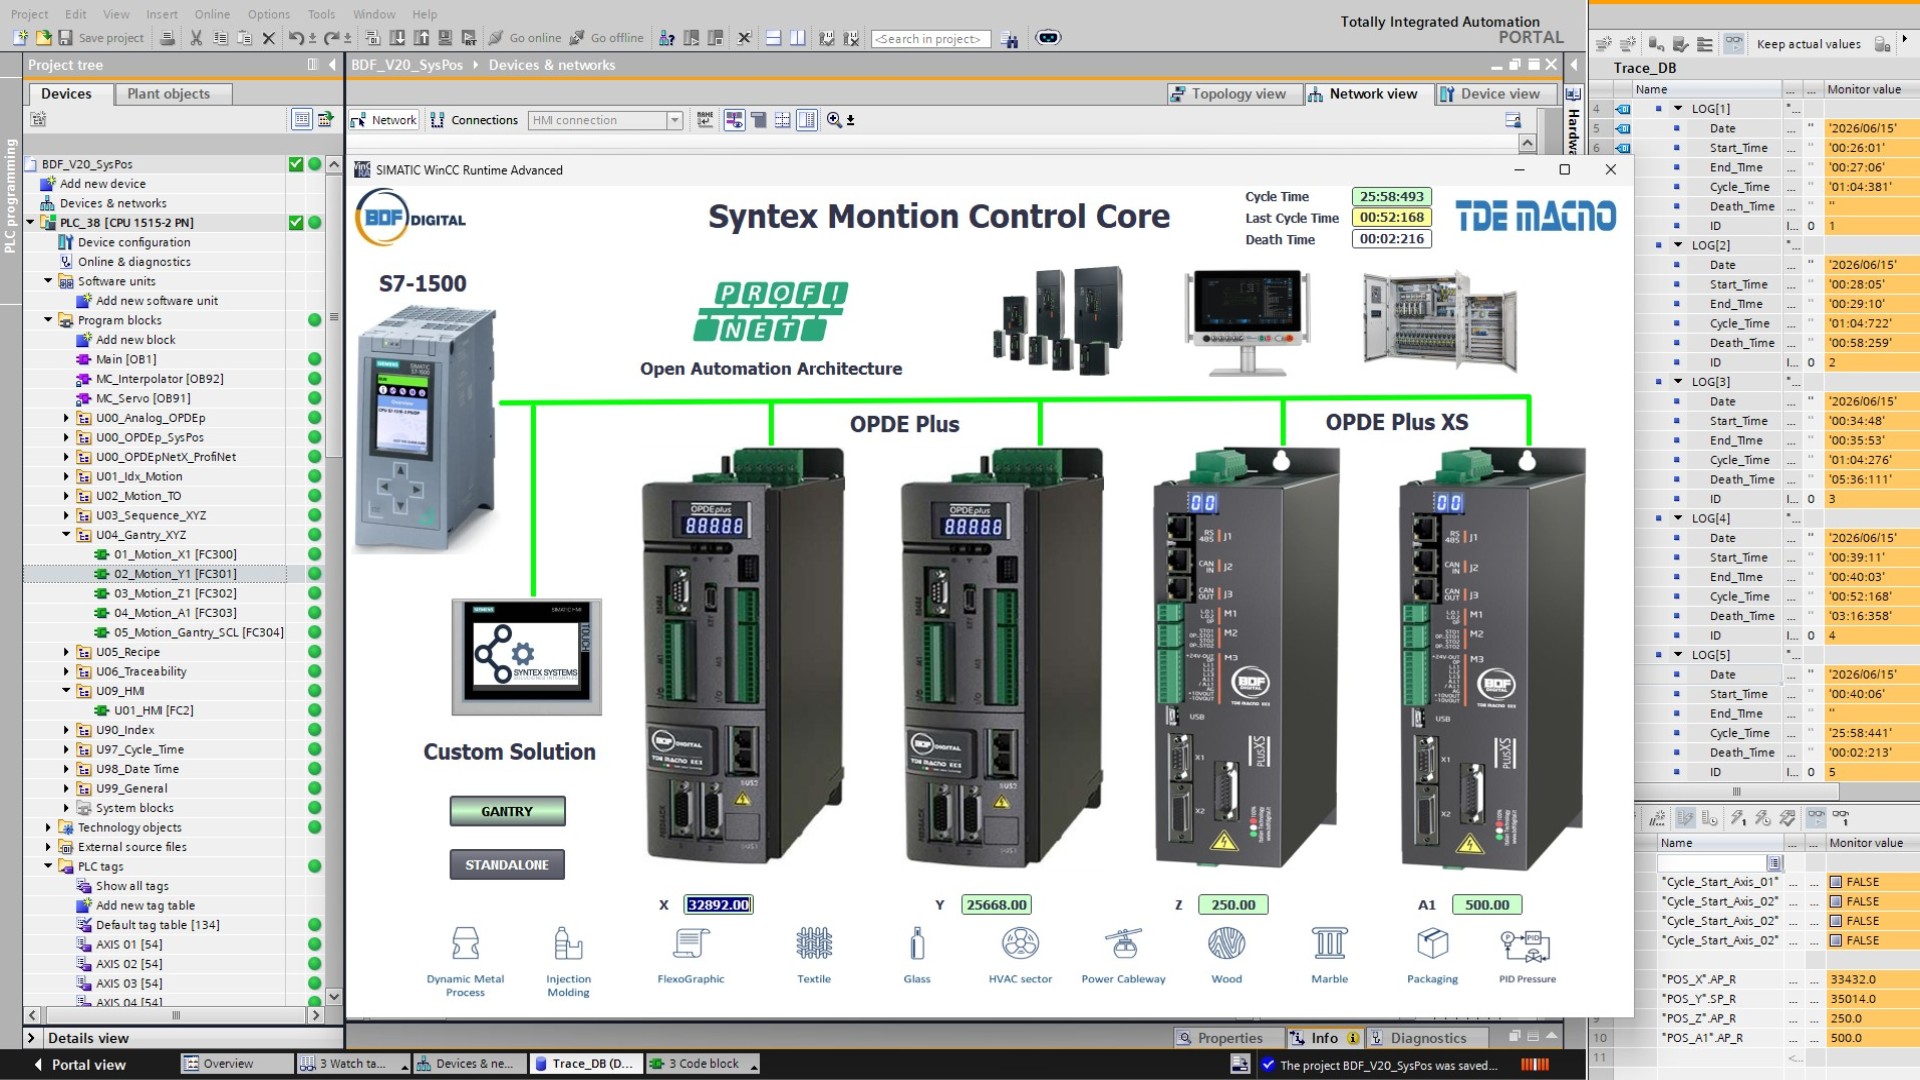1920x1080 pixels.
Task: Switch to Device view tab
Action: tap(1497, 94)
